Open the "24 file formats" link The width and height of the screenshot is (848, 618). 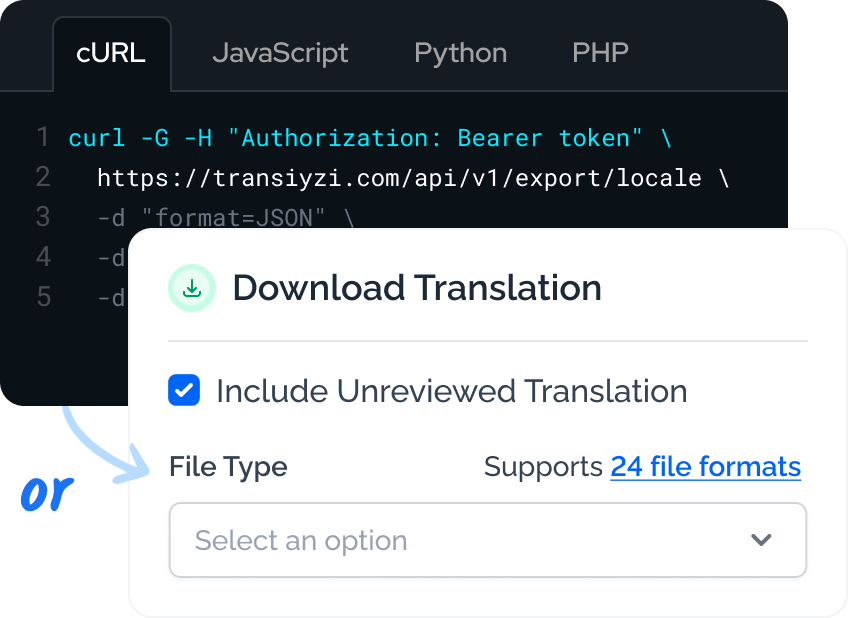[x=705, y=466]
